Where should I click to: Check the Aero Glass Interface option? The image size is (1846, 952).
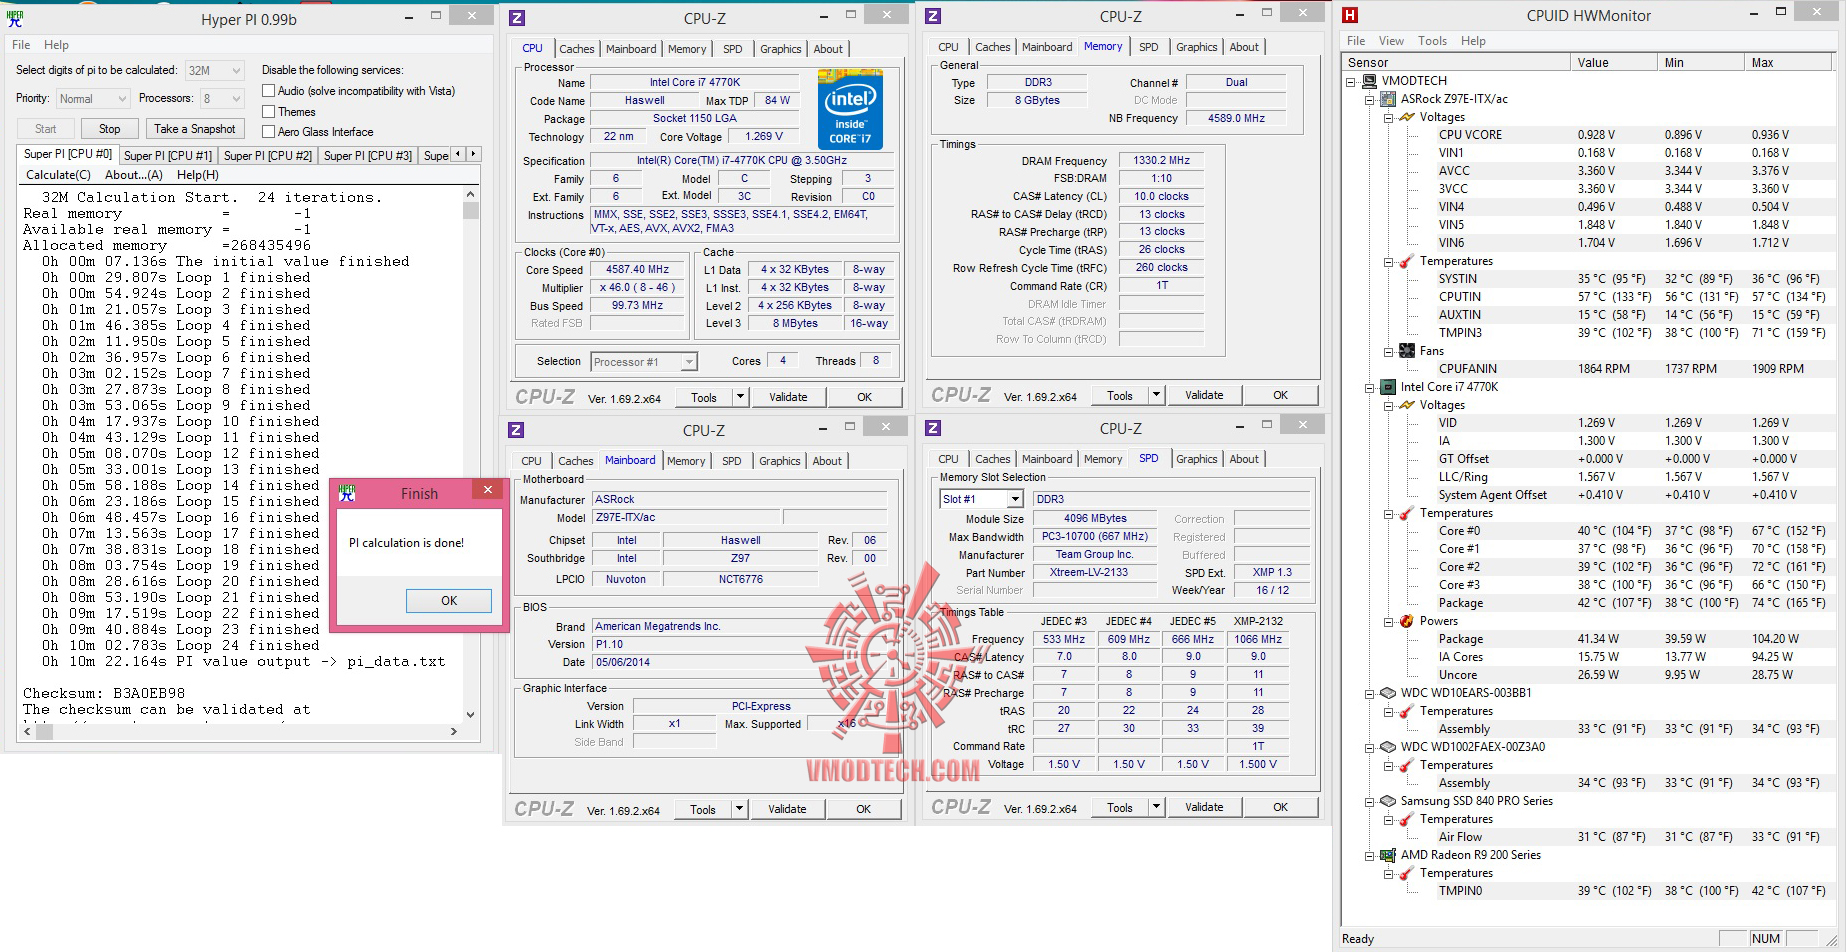[x=268, y=132]
